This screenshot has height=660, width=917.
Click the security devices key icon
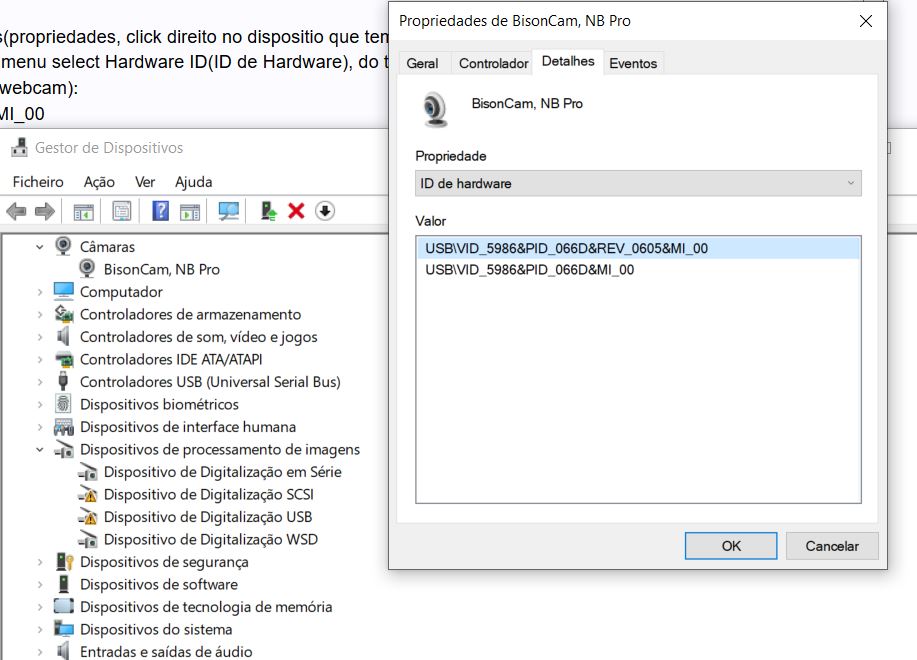coord(64,562)
